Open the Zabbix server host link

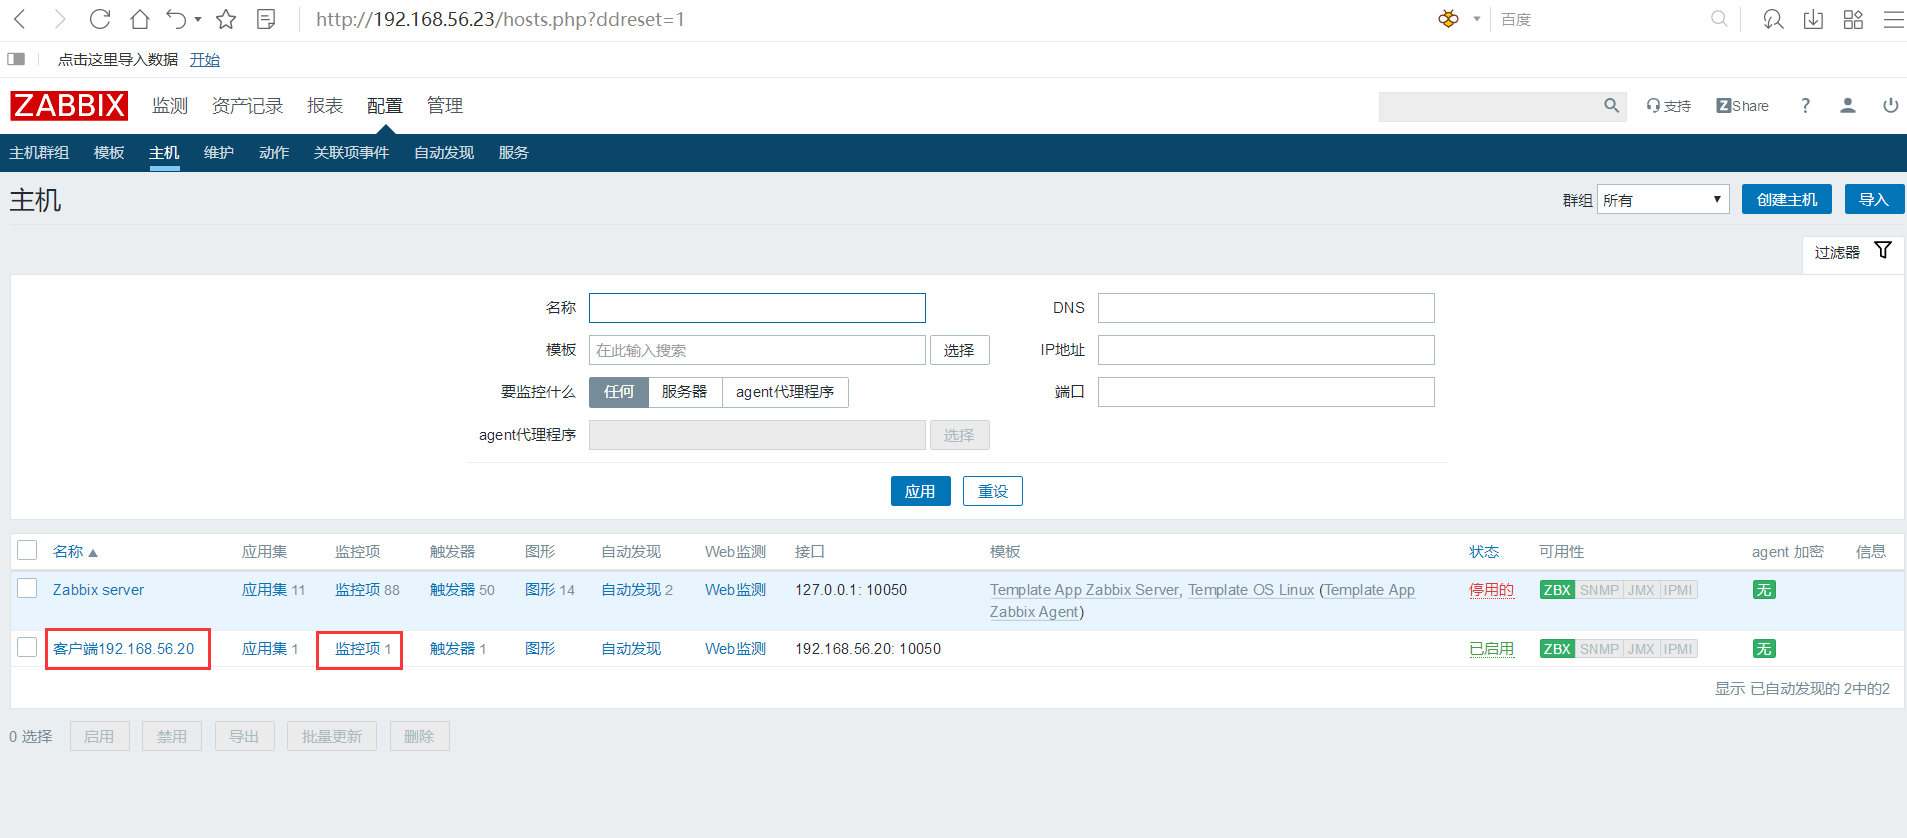click(98, 590)
